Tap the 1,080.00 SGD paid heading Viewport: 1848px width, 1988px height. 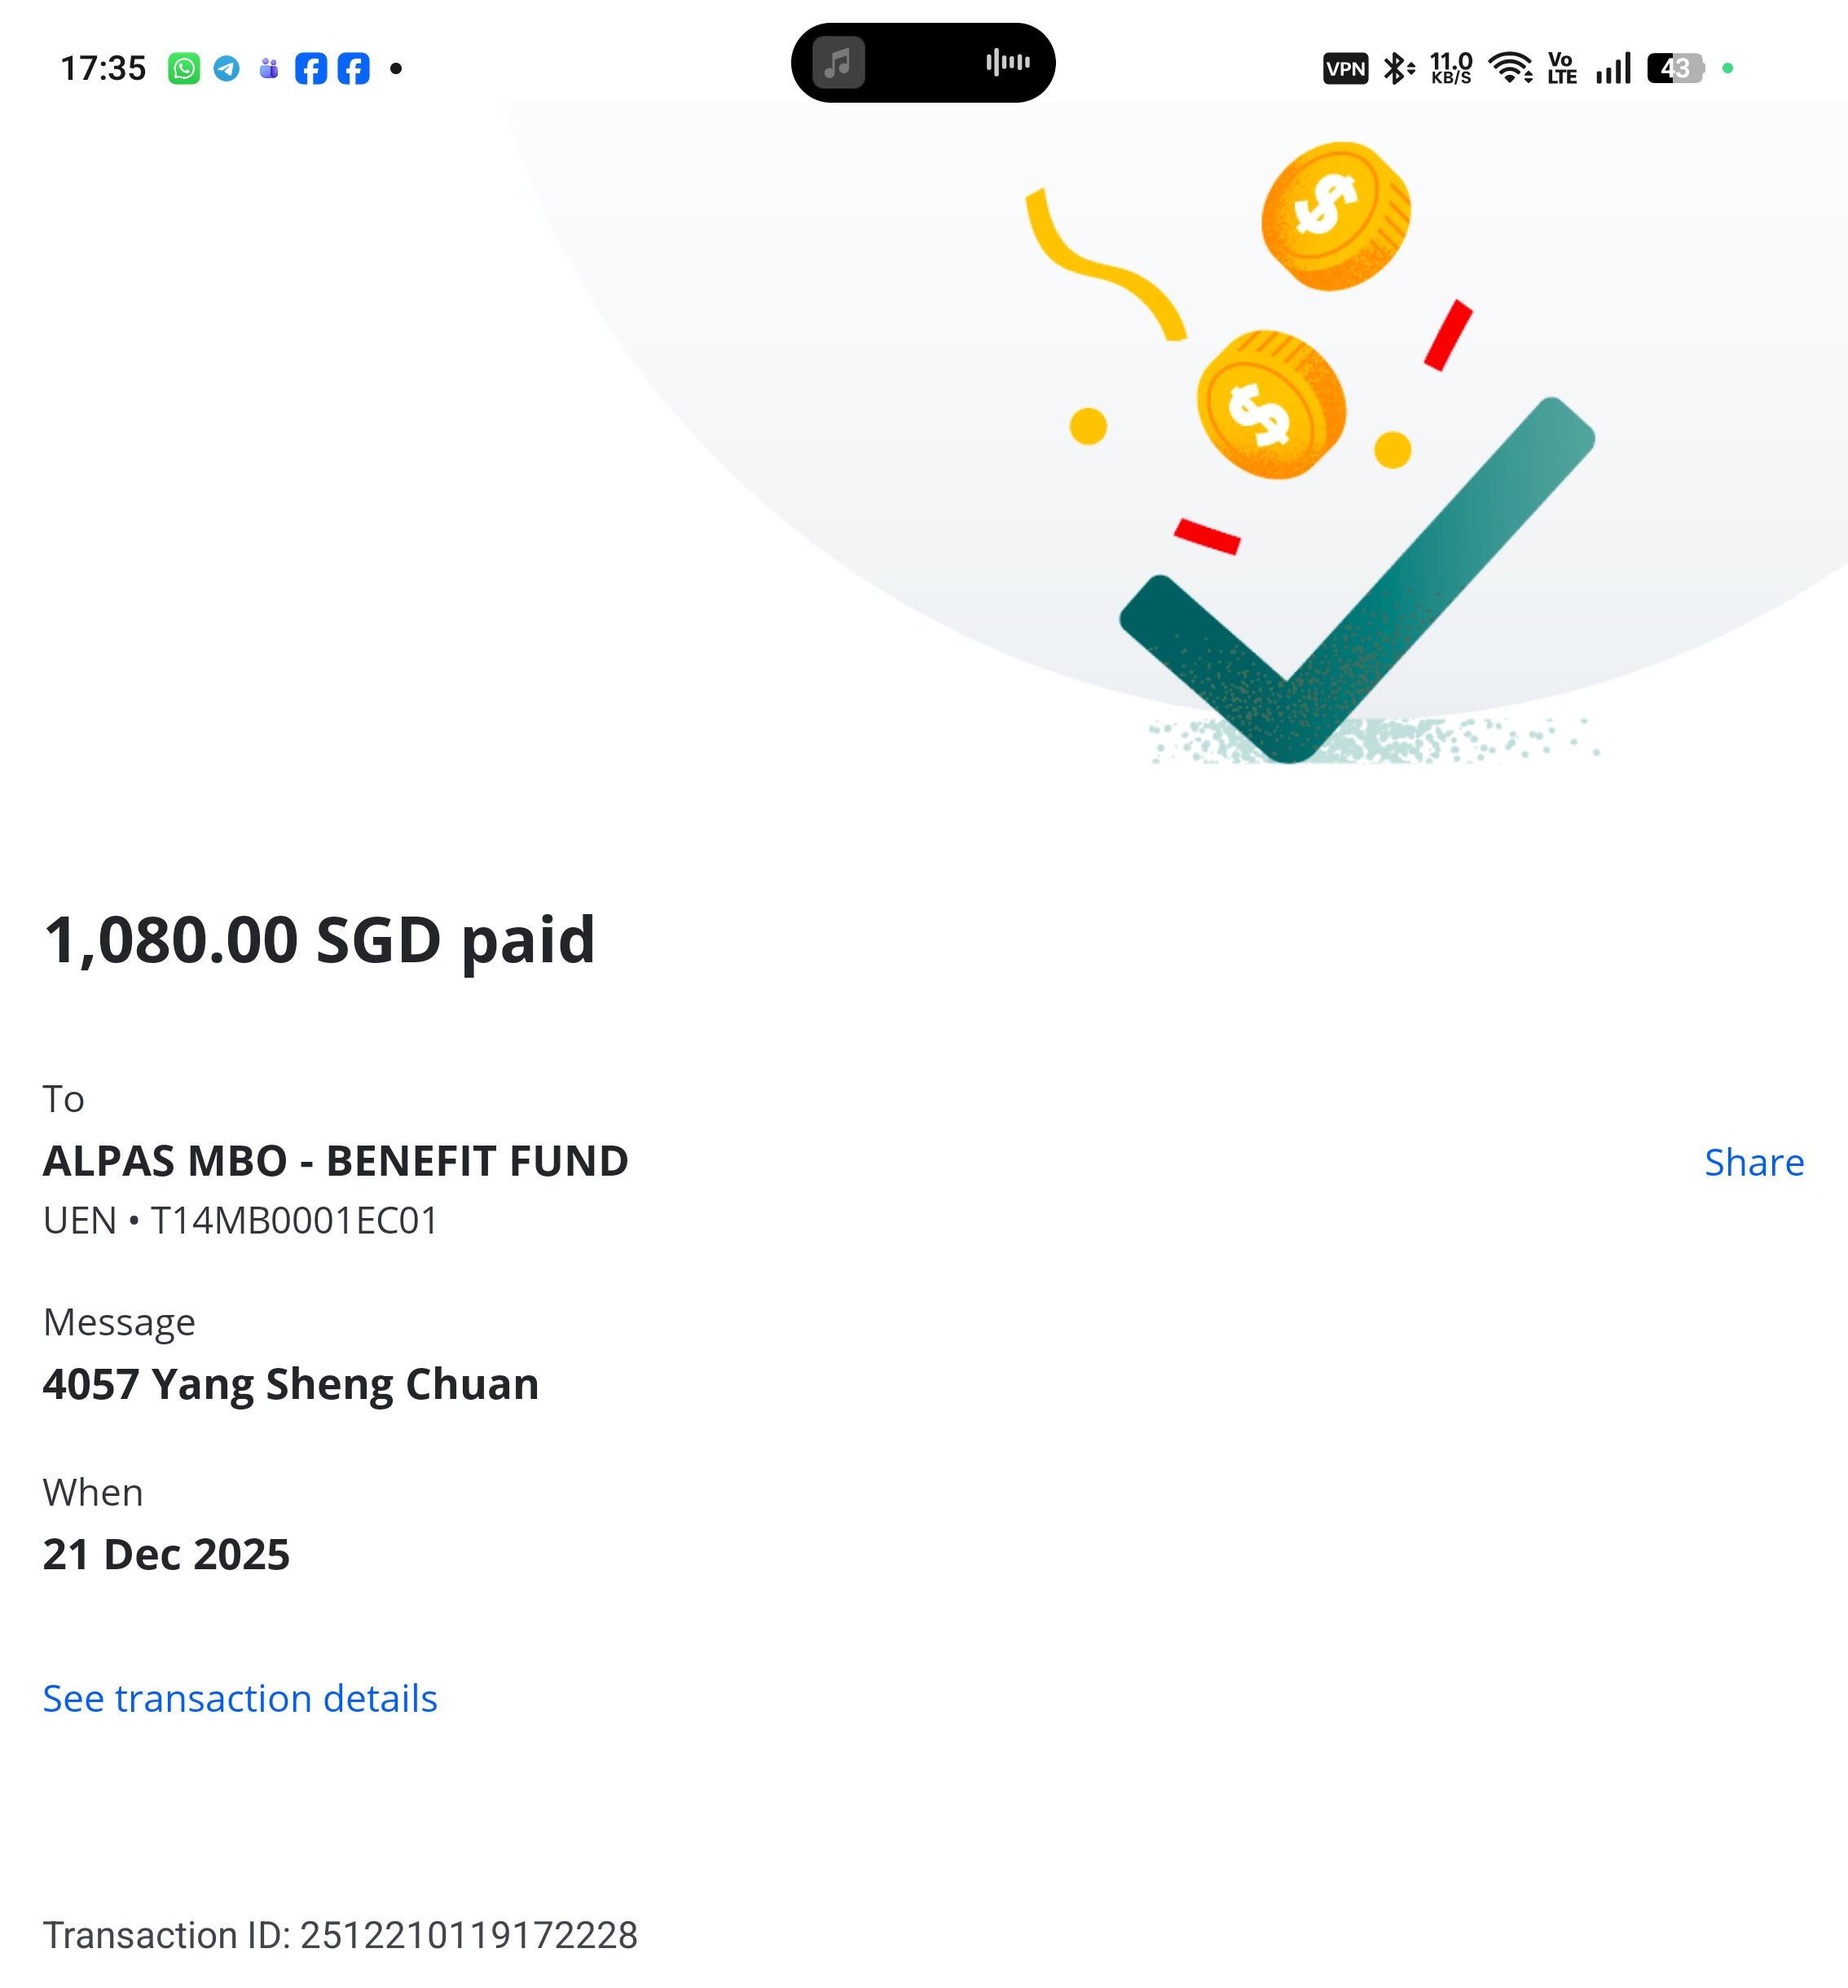pos(319,941)
